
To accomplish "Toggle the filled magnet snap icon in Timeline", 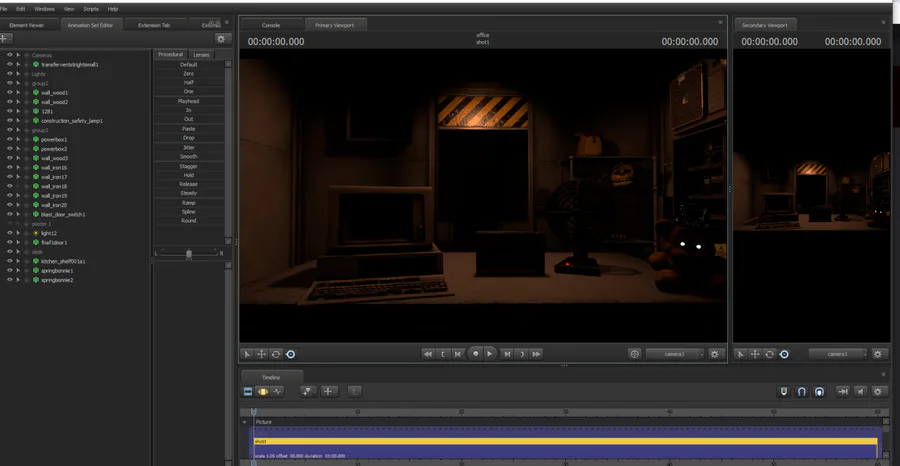I will click(820, 391).
